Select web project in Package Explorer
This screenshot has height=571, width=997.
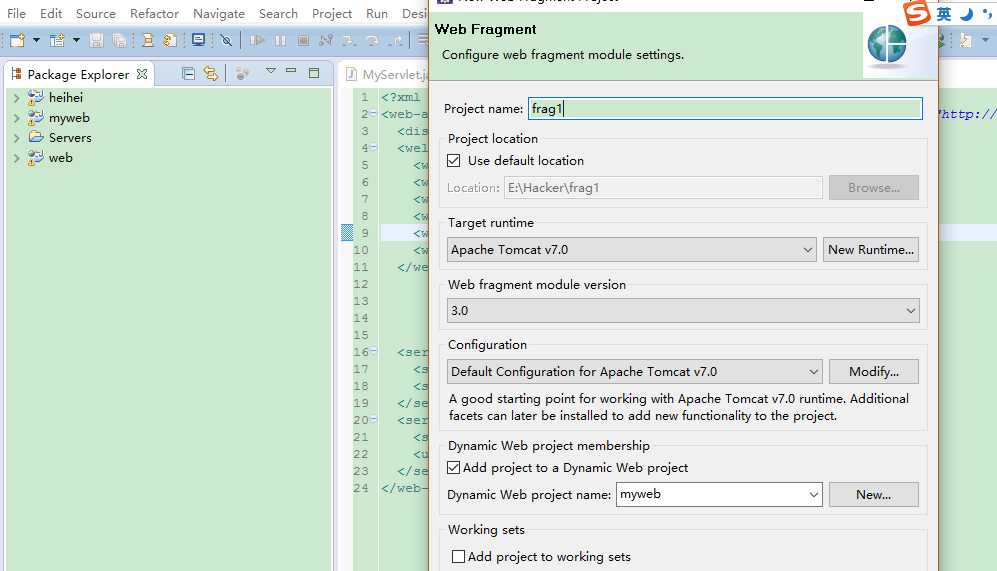(x=60, y=158)
